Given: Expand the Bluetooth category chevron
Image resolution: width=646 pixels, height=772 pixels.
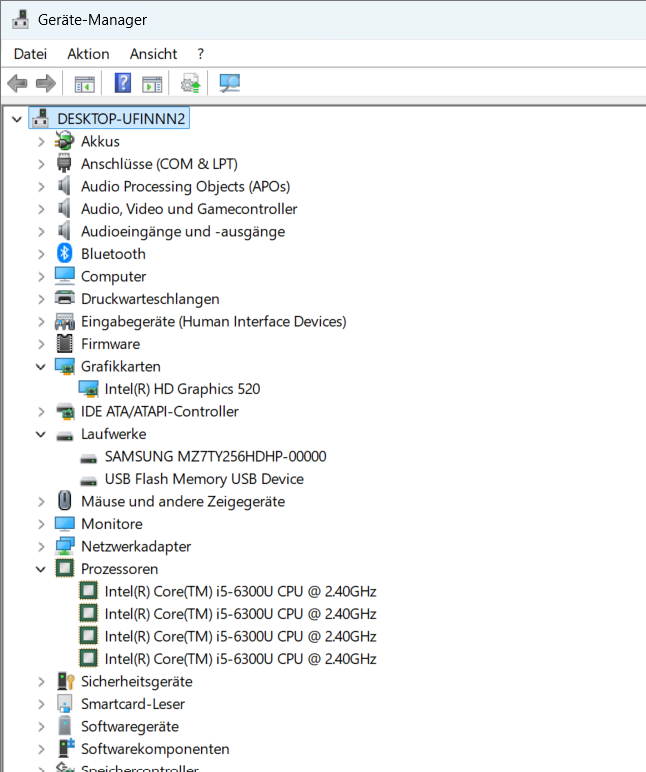Looking at the screenshot, I should point(41,254).
